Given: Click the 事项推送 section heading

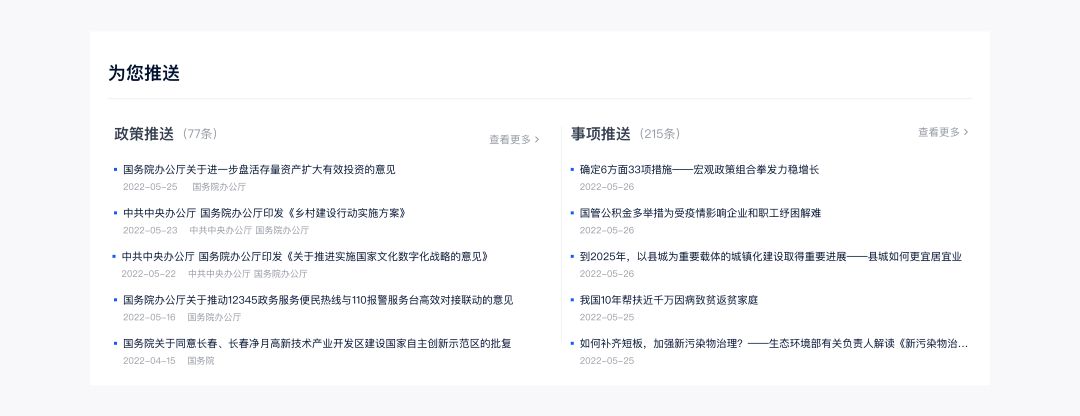Looking at the screenshot, I should (x=601, y=134).
